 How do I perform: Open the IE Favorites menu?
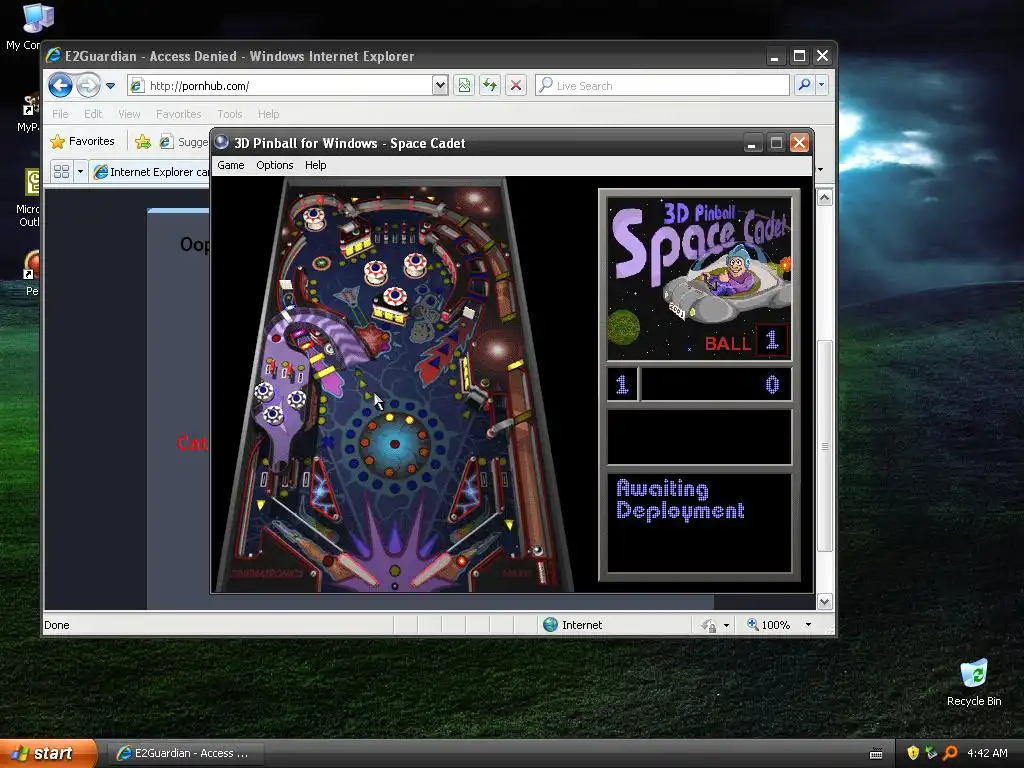point(178,114)
